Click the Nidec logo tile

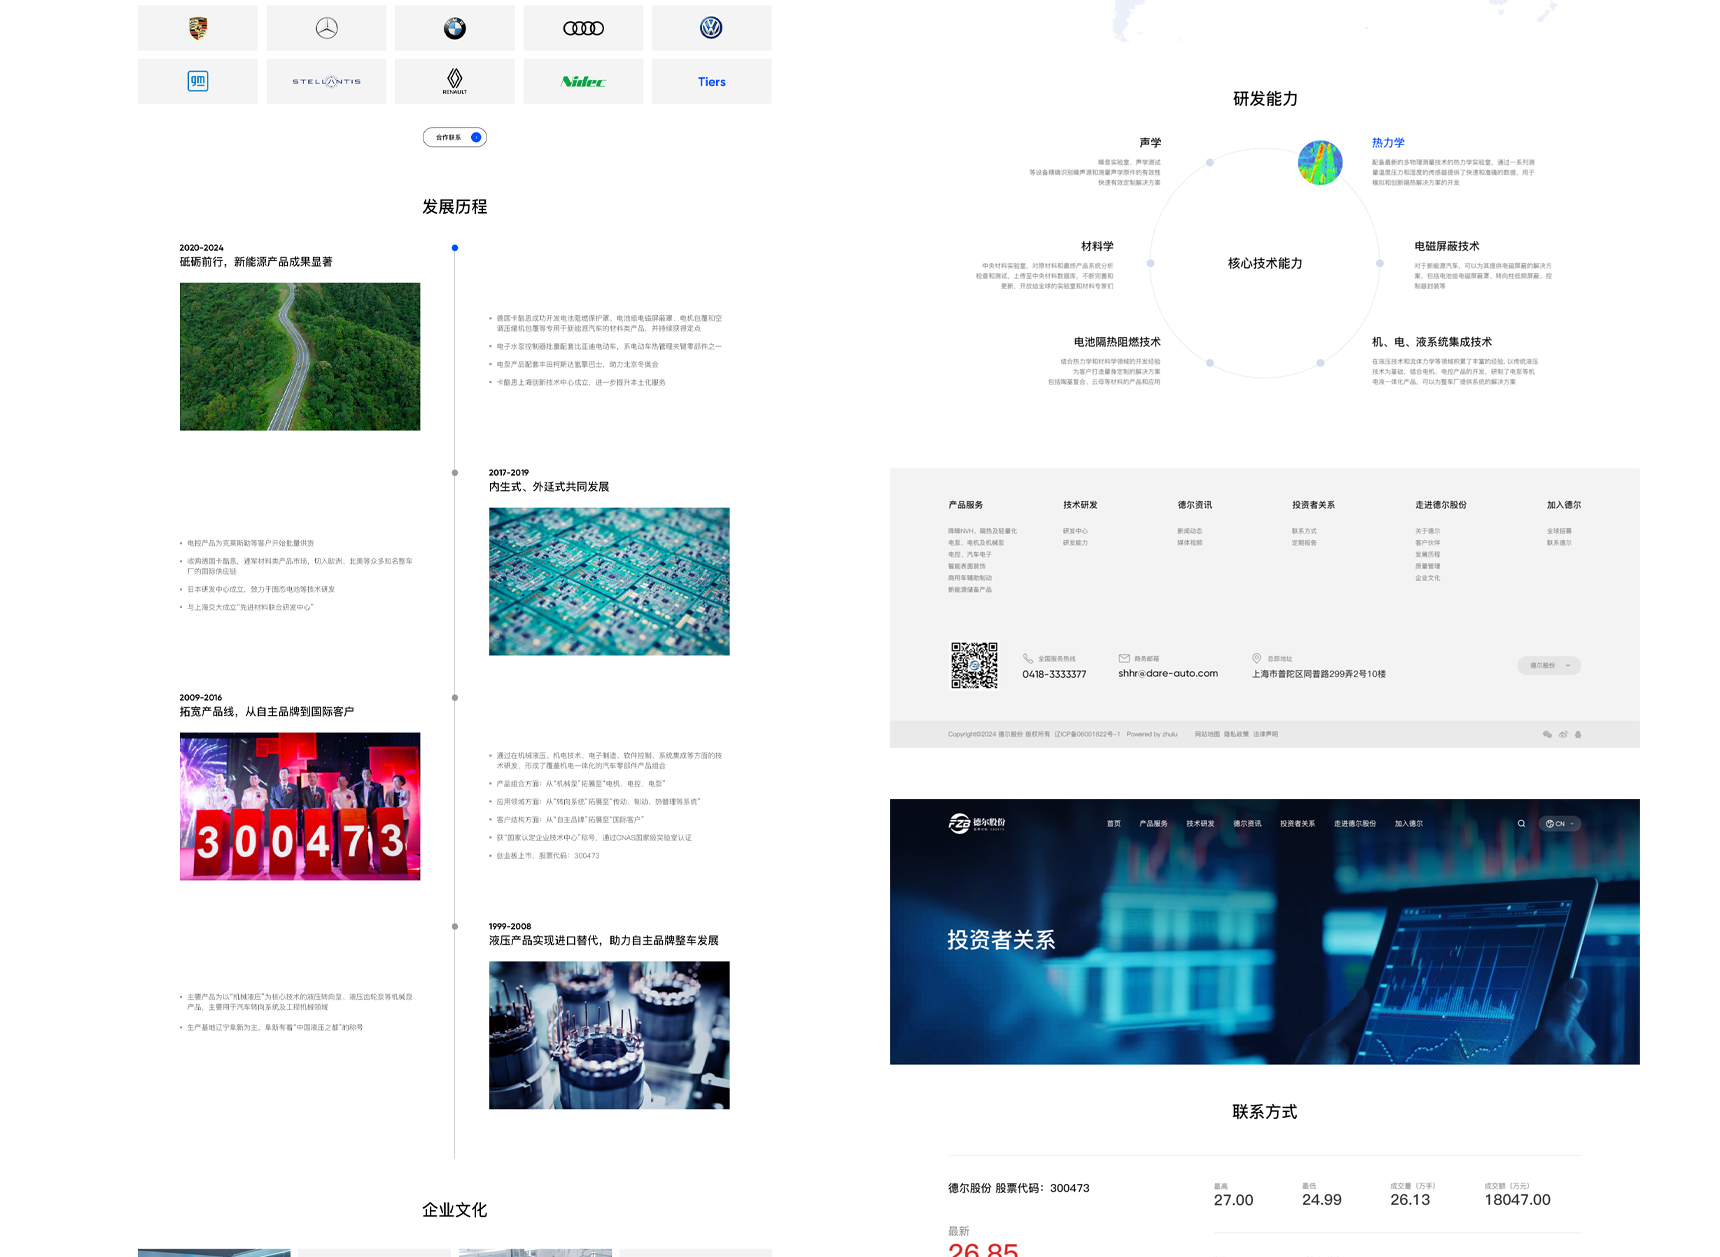(583, 81)
